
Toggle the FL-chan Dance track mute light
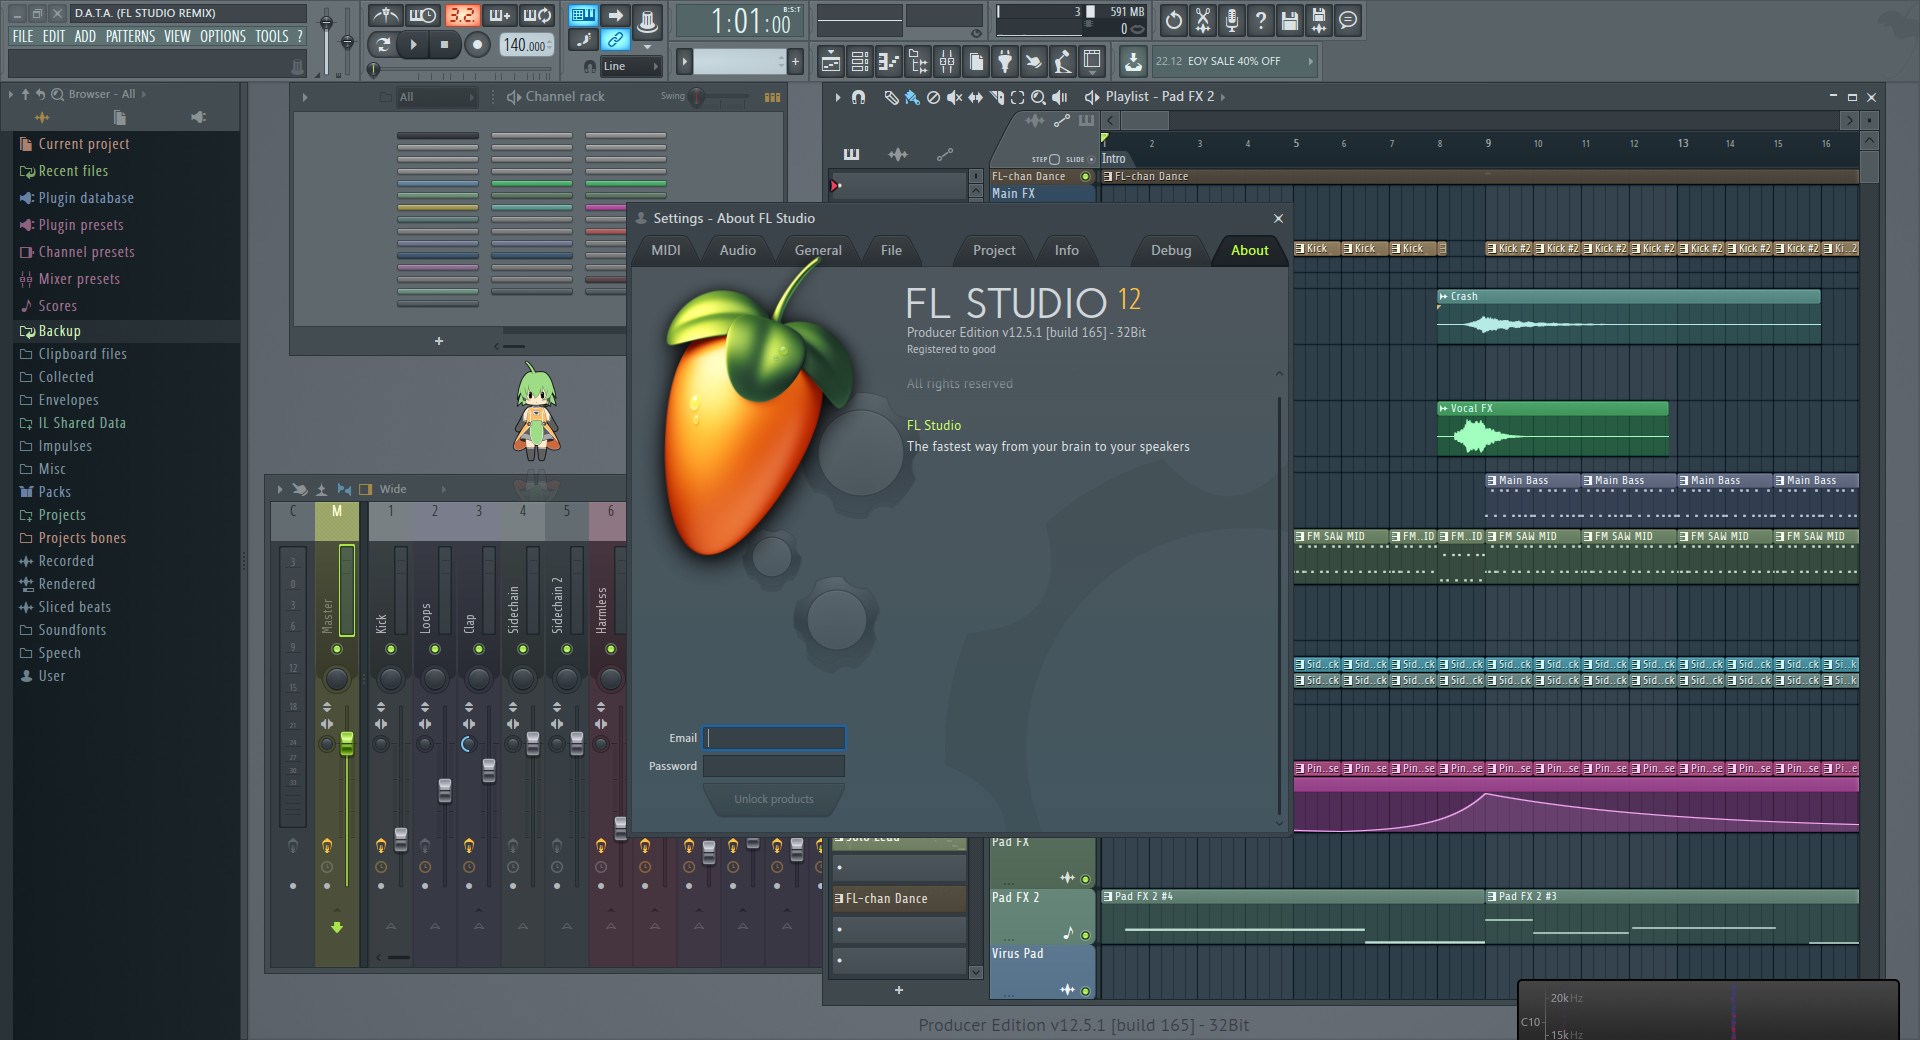point(1085,177)
